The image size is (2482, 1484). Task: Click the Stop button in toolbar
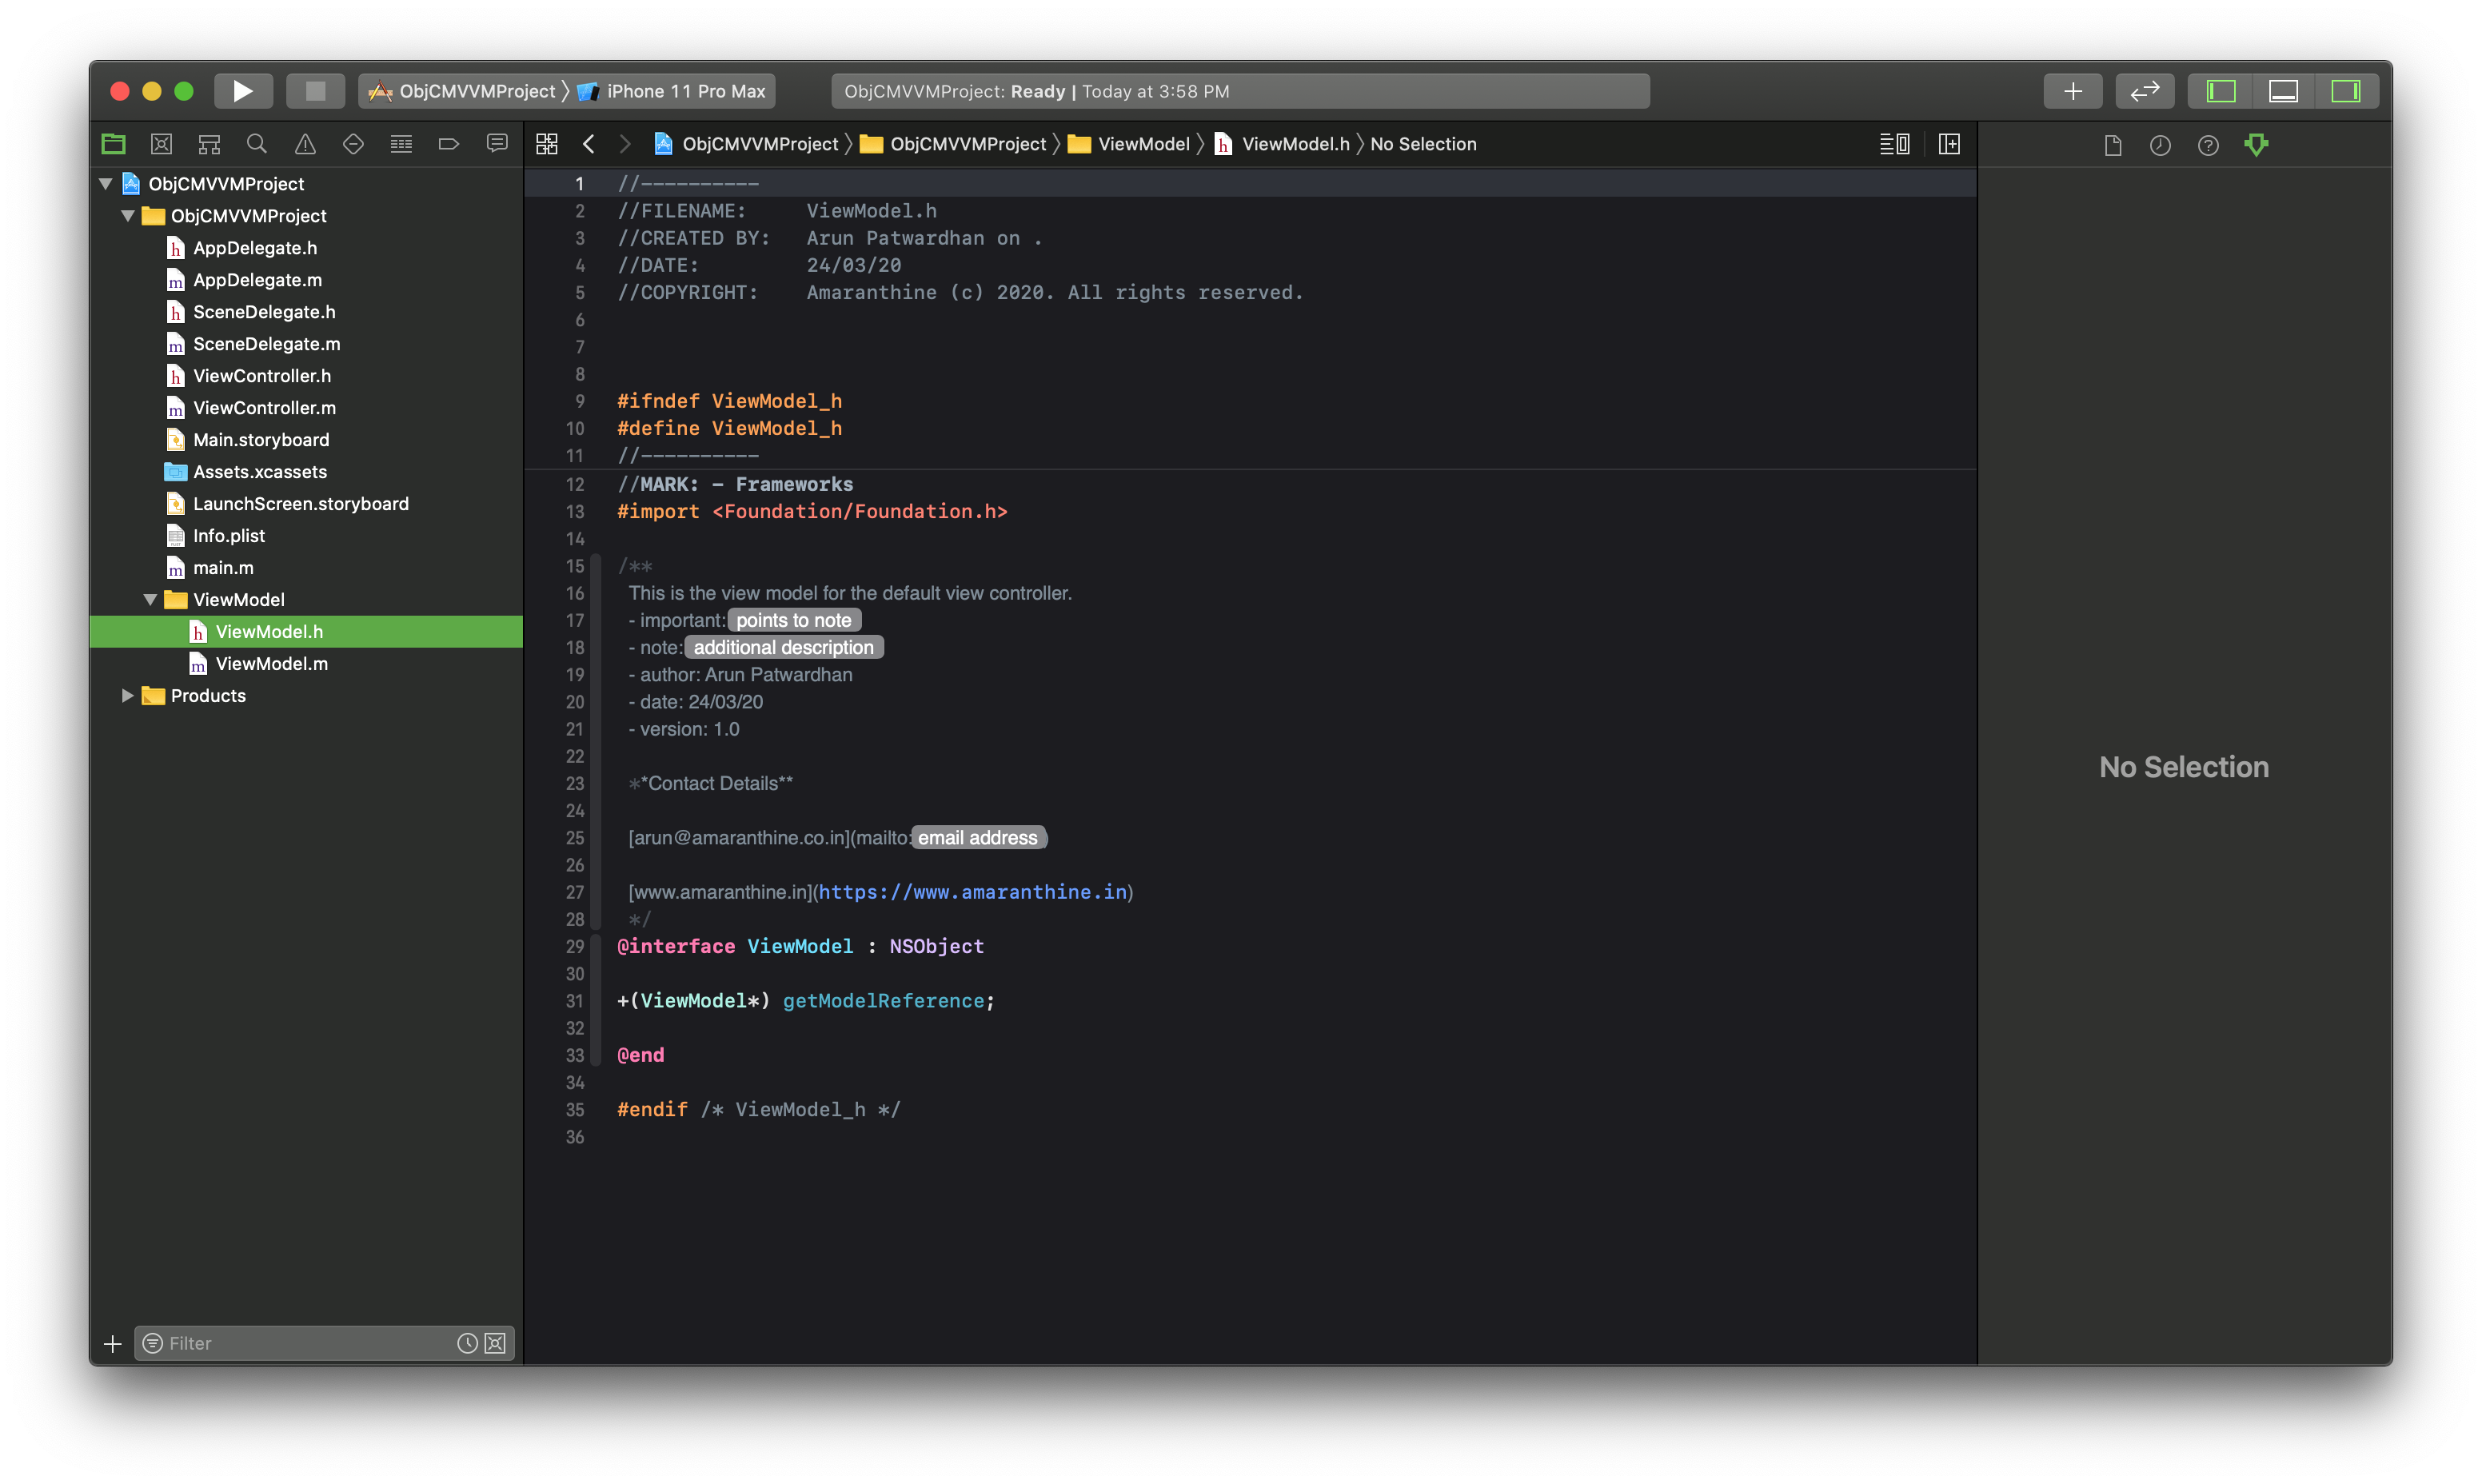tap(315, 91)
